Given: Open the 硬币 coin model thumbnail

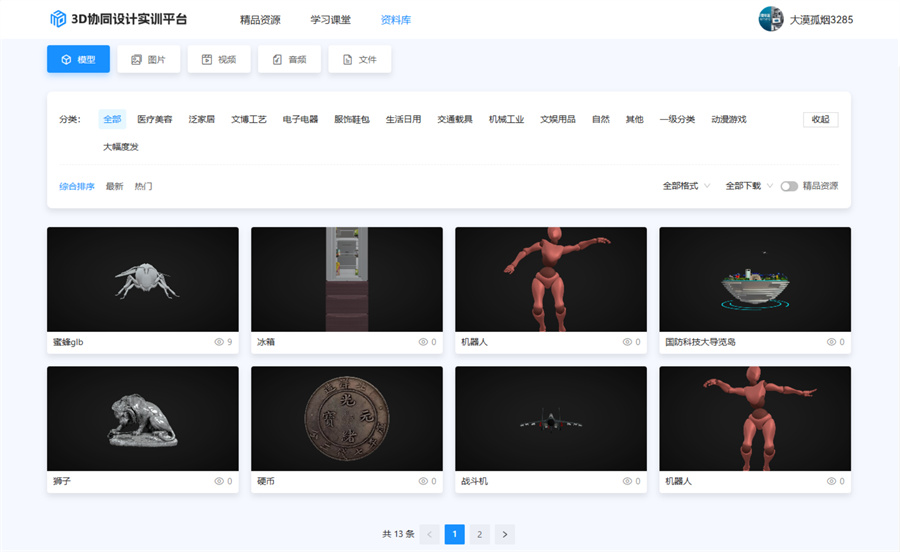Looking at the screenshot, I should [347, 419].
